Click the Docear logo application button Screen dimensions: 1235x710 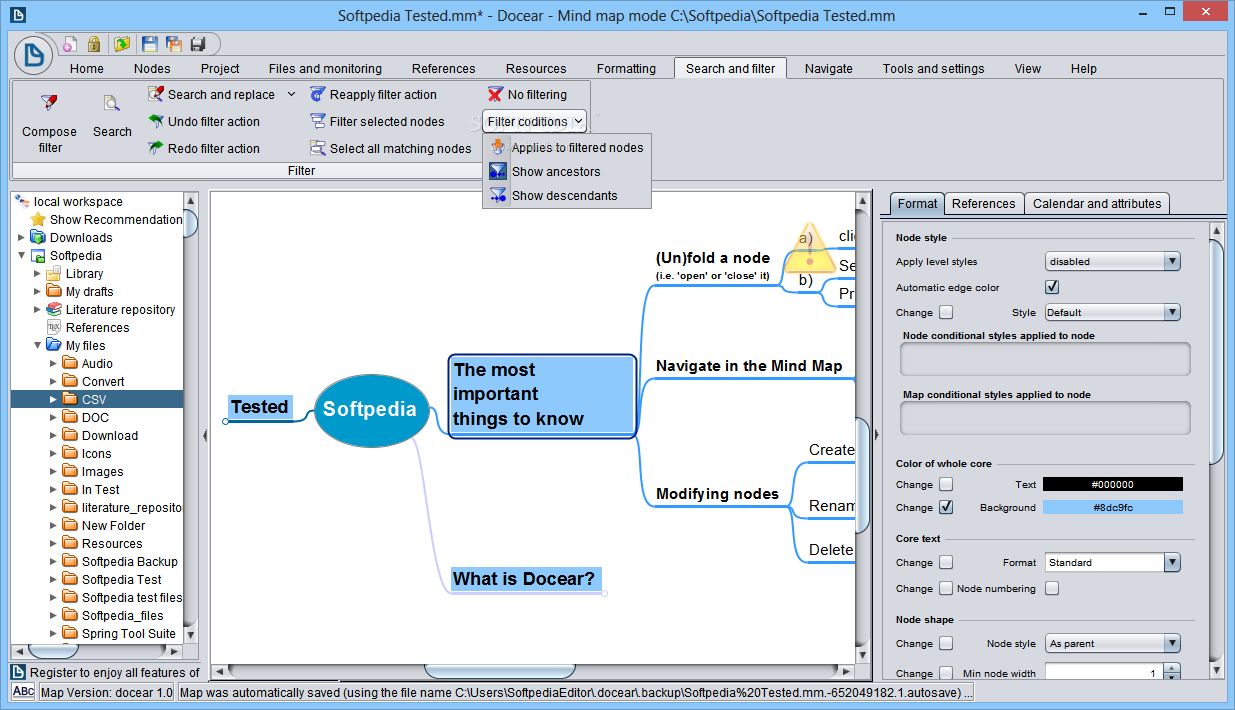click(x=36, y=56)
